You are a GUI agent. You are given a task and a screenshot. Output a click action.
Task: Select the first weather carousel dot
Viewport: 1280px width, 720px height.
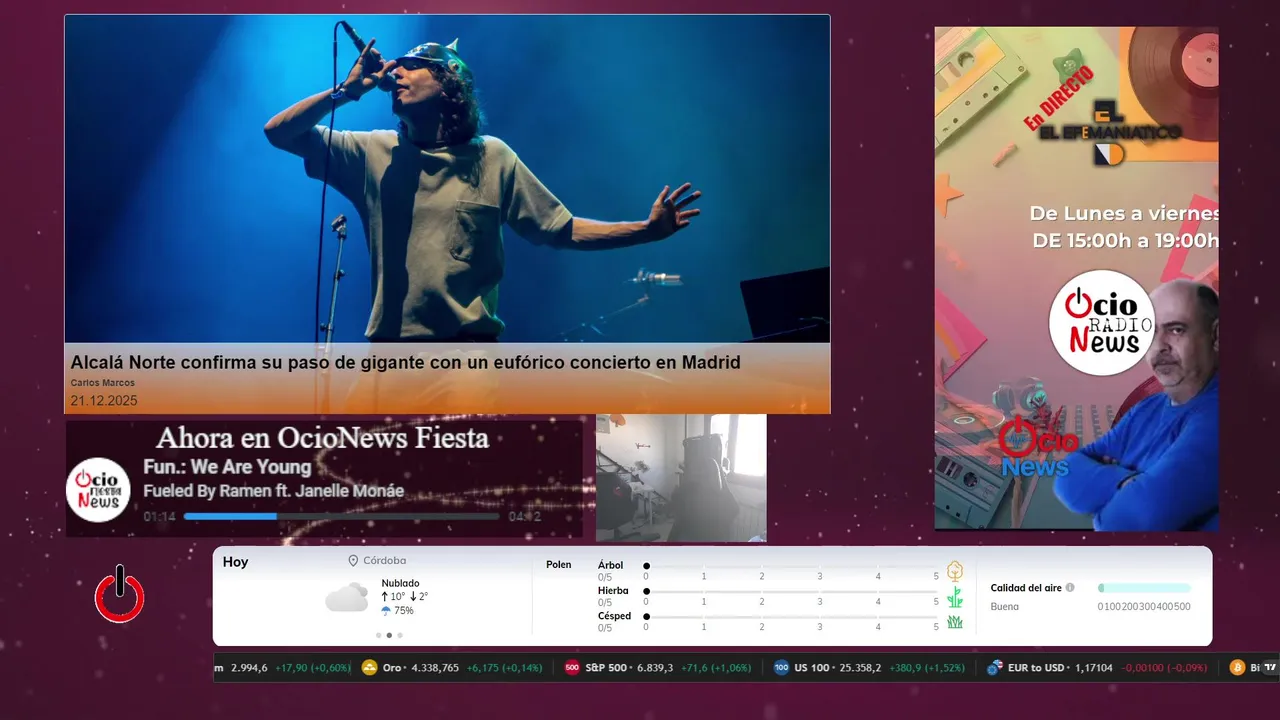(378, 635)
